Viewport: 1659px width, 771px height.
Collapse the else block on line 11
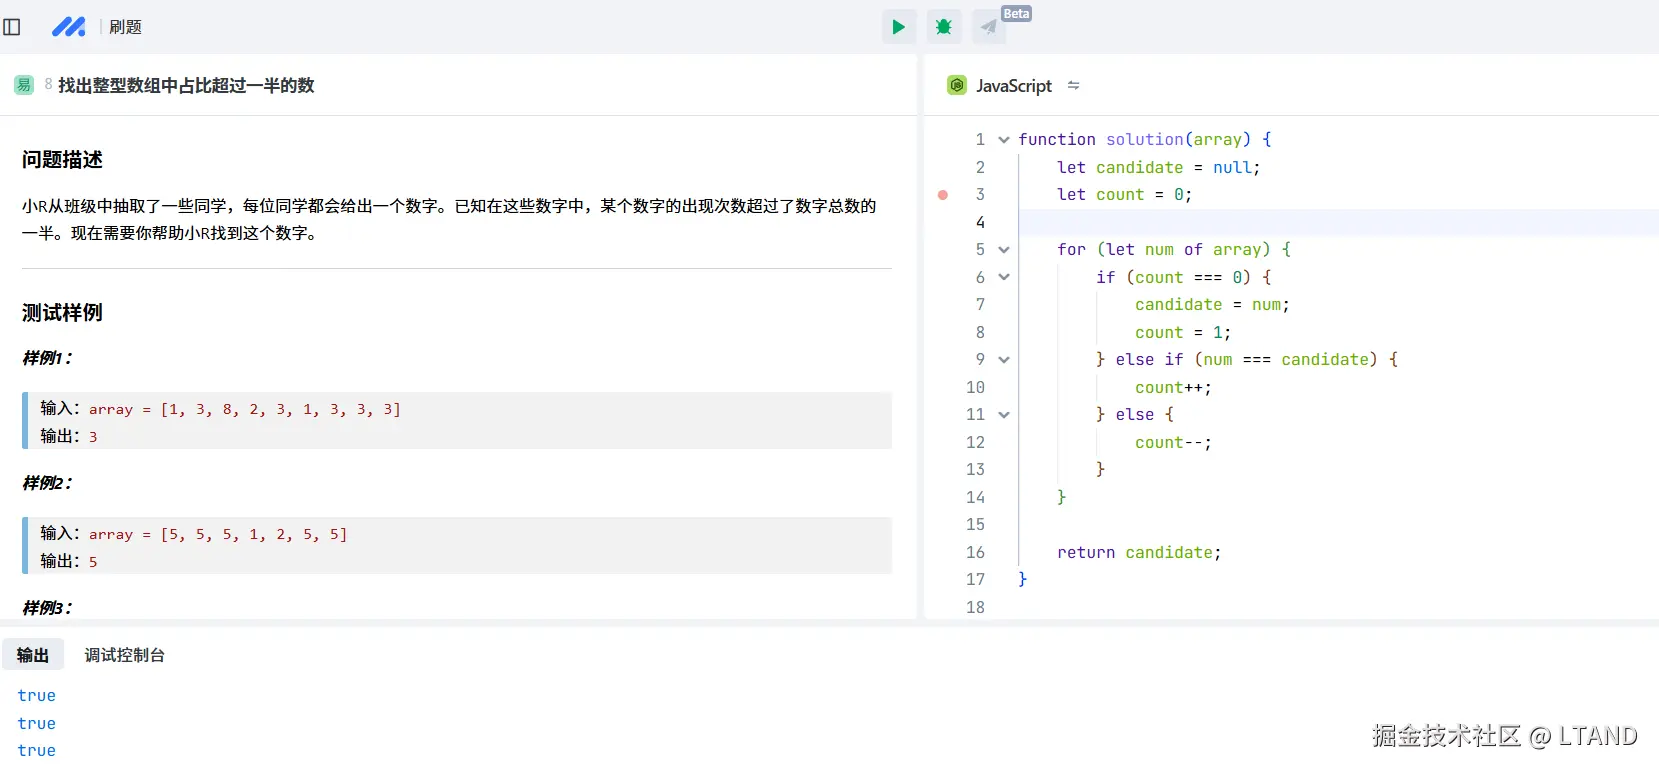pos(1004,415)
